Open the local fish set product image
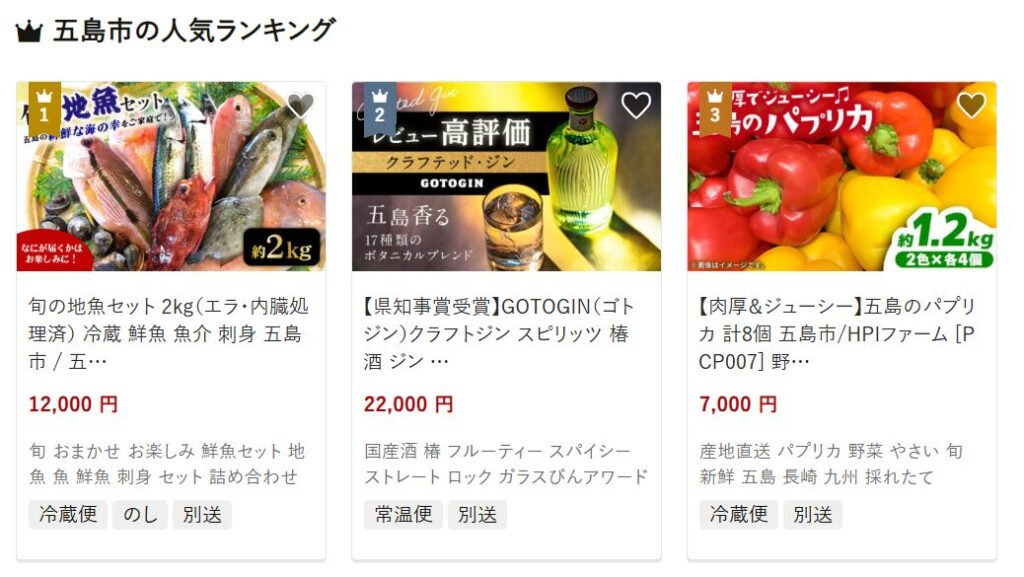1024x577 pixels. click(171, 176)
